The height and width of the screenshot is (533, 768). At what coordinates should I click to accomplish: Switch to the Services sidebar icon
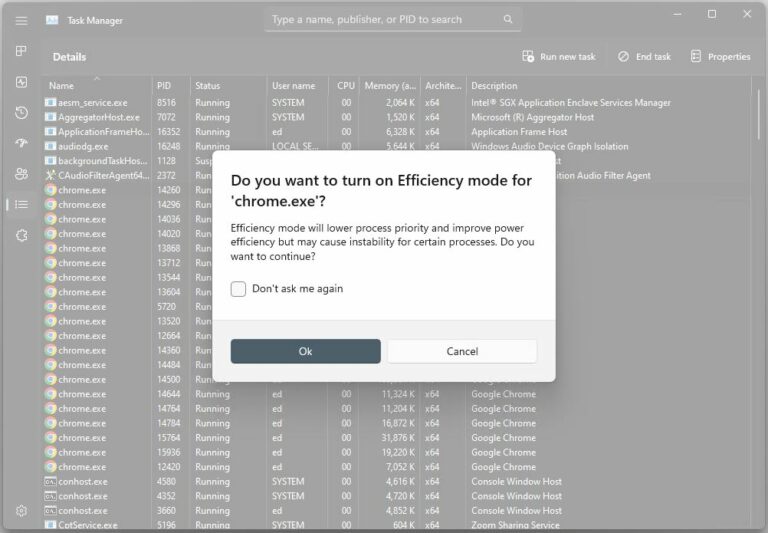(21, 235)
